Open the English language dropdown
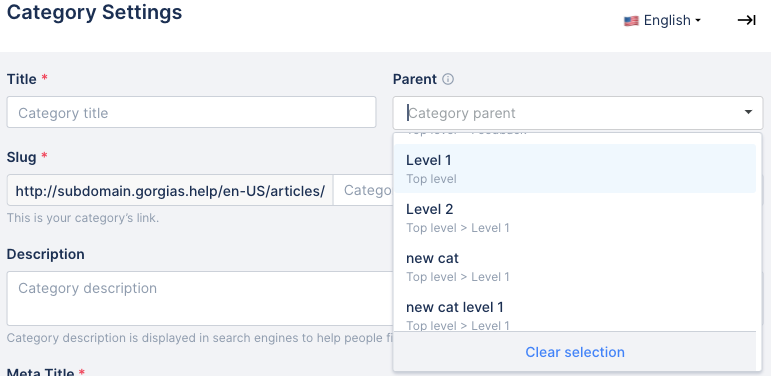 click(x=662, y=21)
